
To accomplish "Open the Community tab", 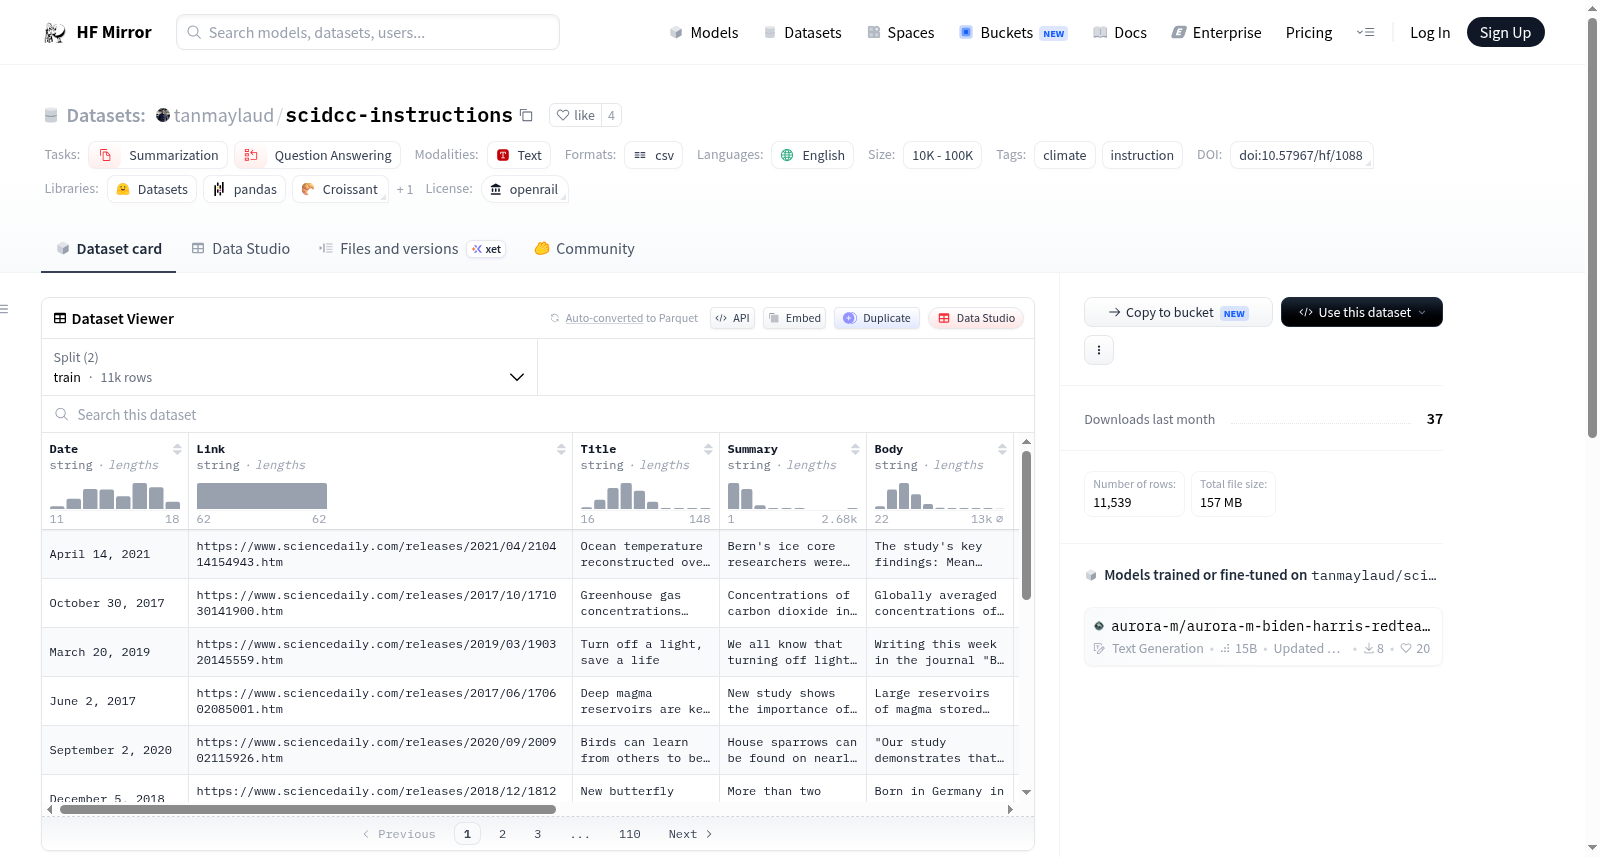I will [584, 249].
